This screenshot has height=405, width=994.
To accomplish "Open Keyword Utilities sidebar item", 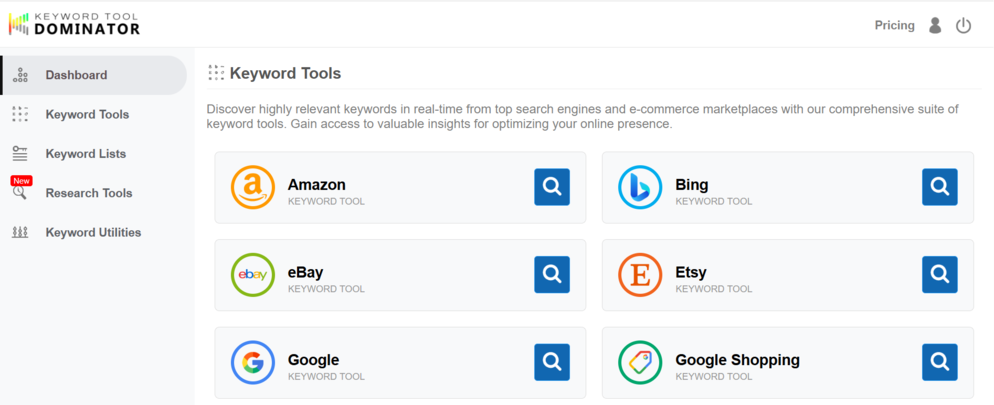I will (x=94, y=233).
